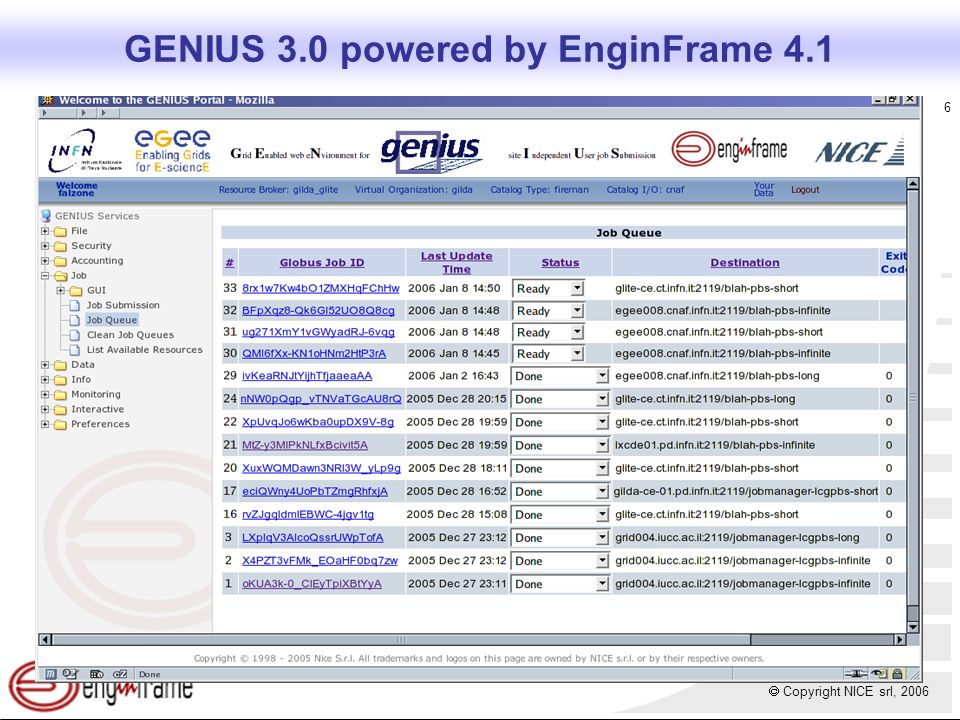
Task: Click destination 'lxcde01.pd.infn.it:2119/blah-pbs-infinite'
Action: [x=715, y=445]
